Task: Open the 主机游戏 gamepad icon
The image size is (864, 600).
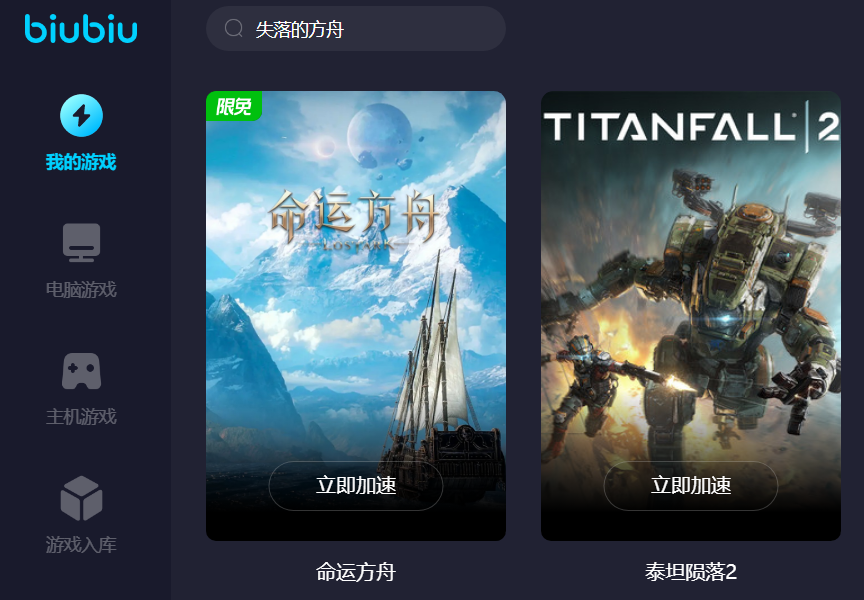Action: pyautogui.click(x=82, y=371)
